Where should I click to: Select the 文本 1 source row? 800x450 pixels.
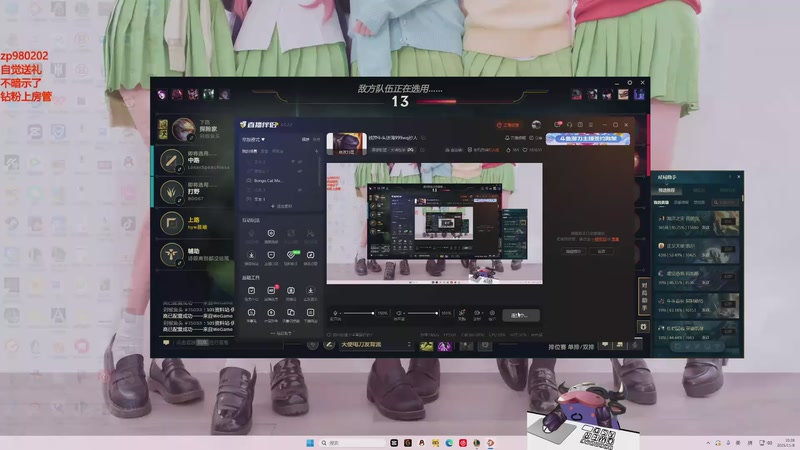pos(278,199)
